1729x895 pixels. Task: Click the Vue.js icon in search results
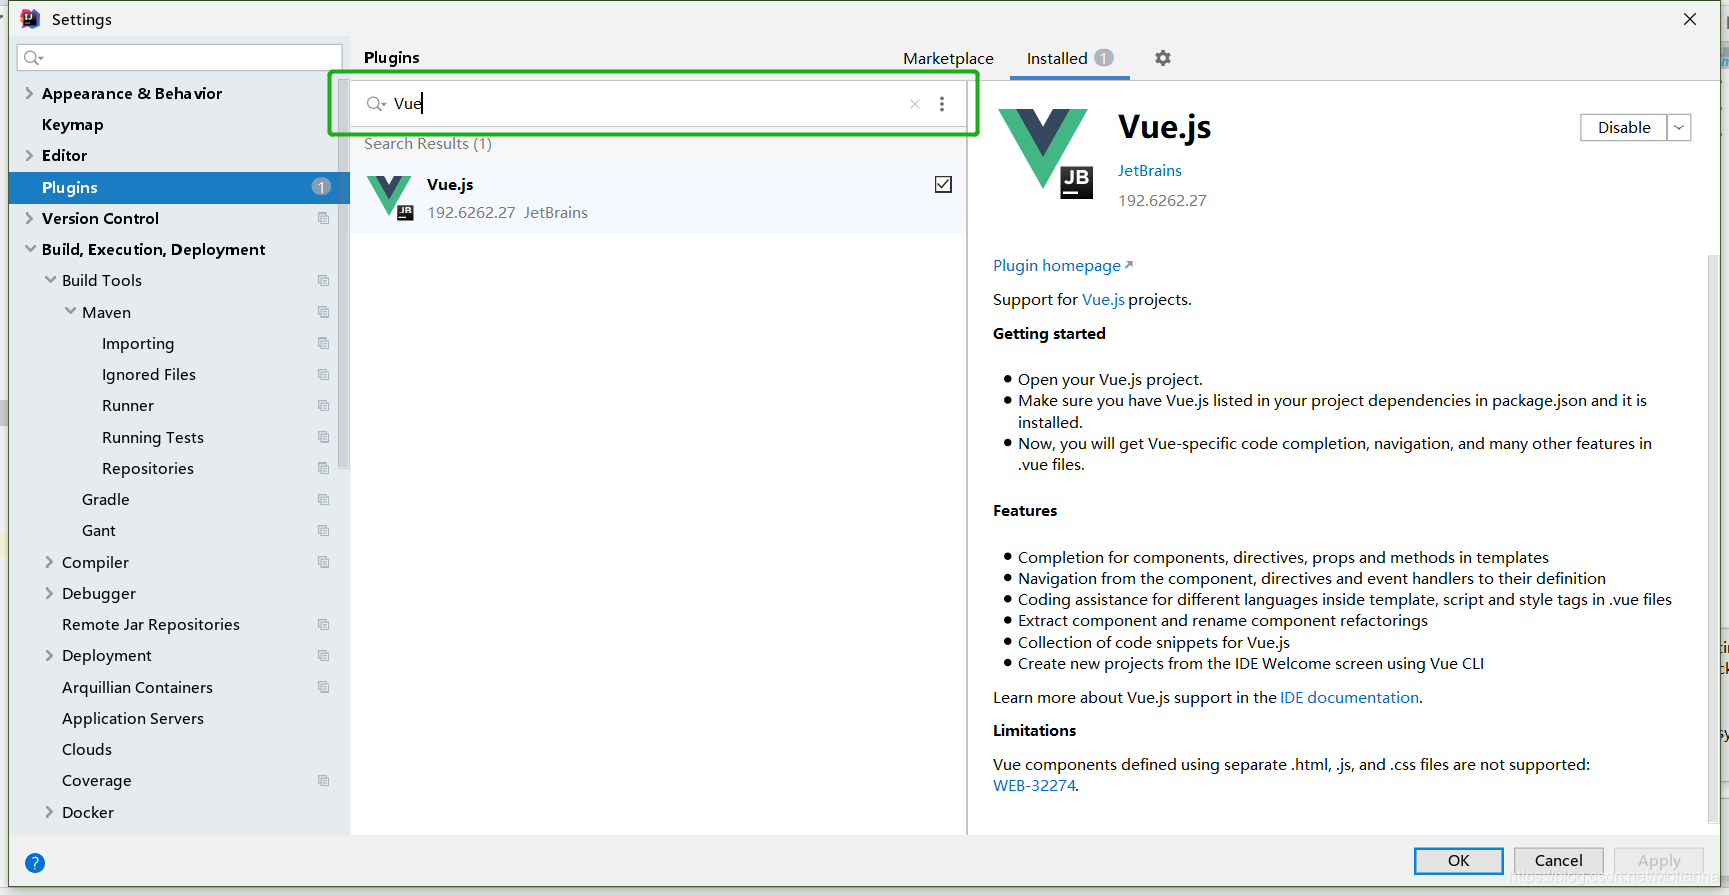pos(389,197)
